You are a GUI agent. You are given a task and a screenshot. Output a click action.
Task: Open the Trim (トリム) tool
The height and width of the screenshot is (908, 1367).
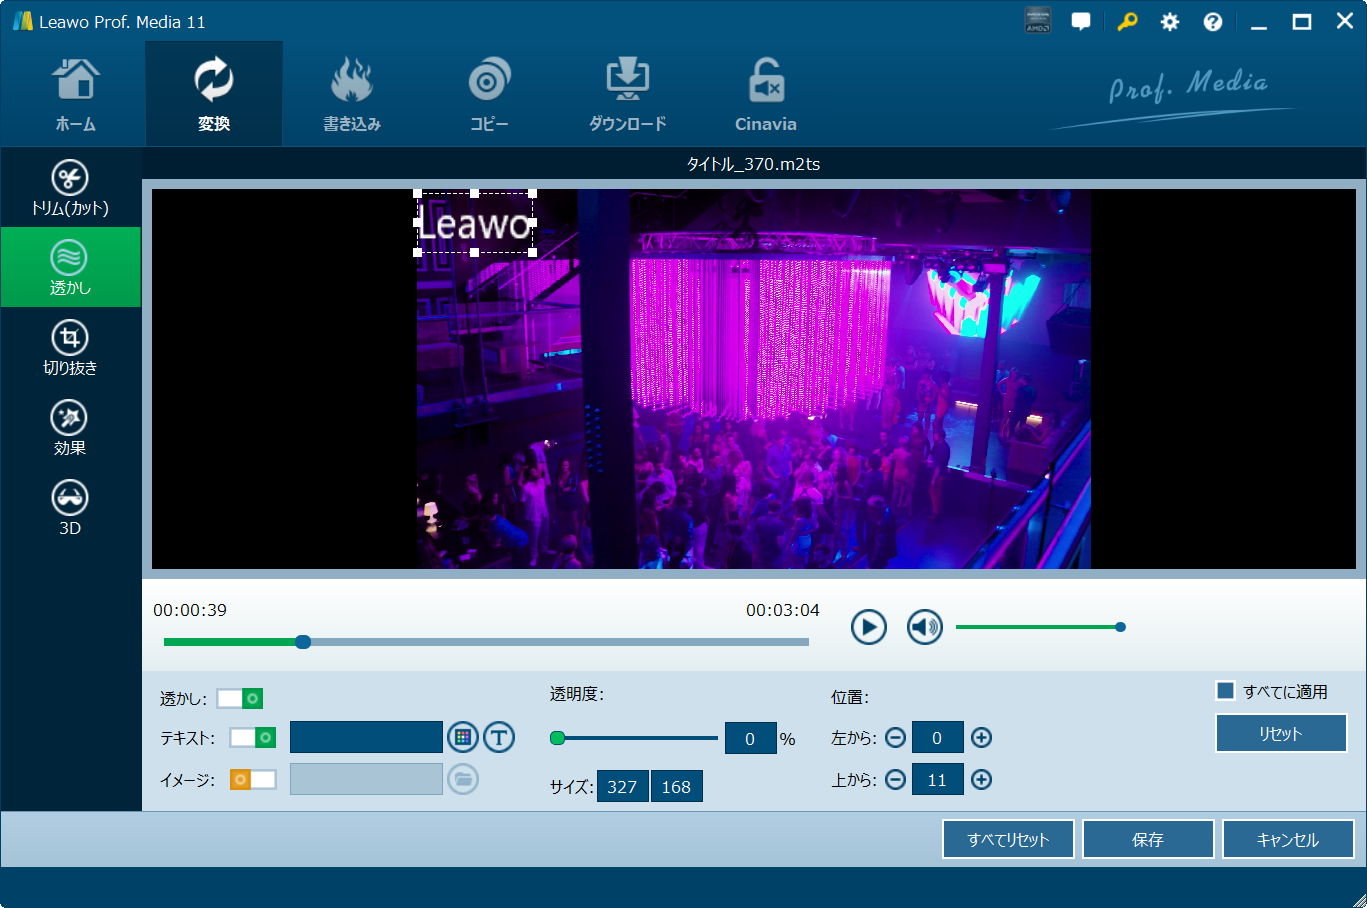(70, 187)
